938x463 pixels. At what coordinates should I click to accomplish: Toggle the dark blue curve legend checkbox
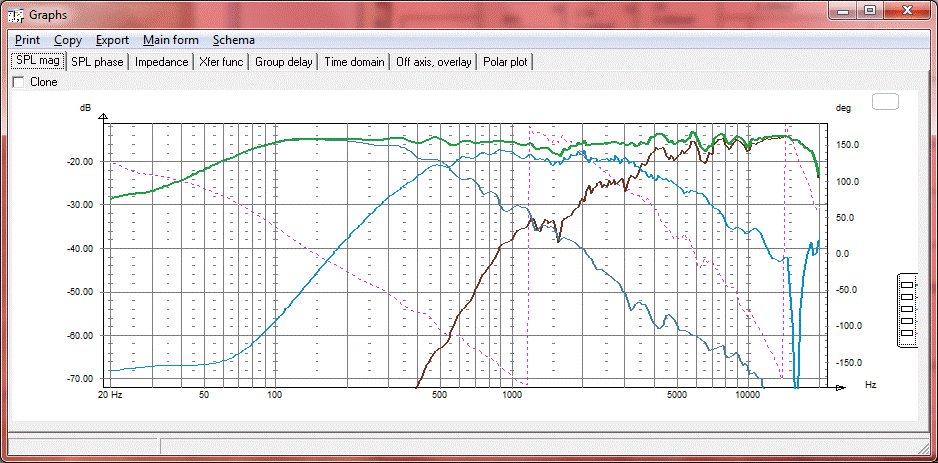coord(907,321)
